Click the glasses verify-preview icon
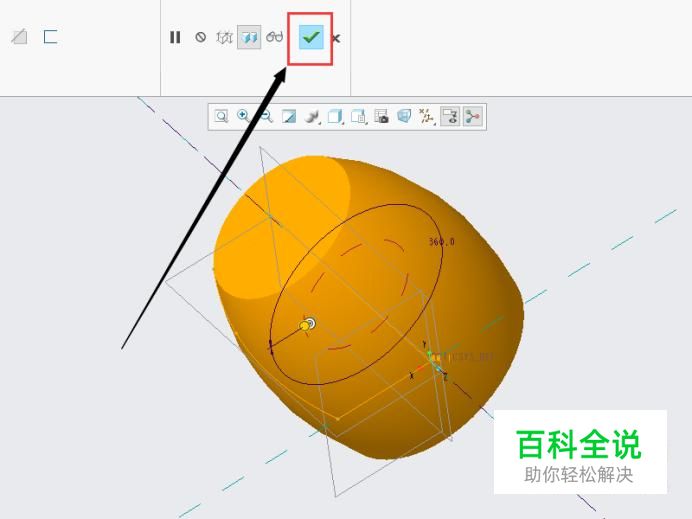The image size is (692, 519). click(274, 37)
